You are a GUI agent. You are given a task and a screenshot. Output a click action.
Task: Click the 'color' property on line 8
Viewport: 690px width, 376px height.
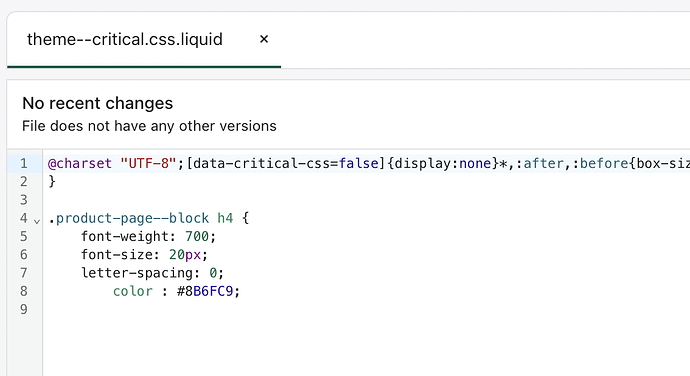[x=132, y=291]
